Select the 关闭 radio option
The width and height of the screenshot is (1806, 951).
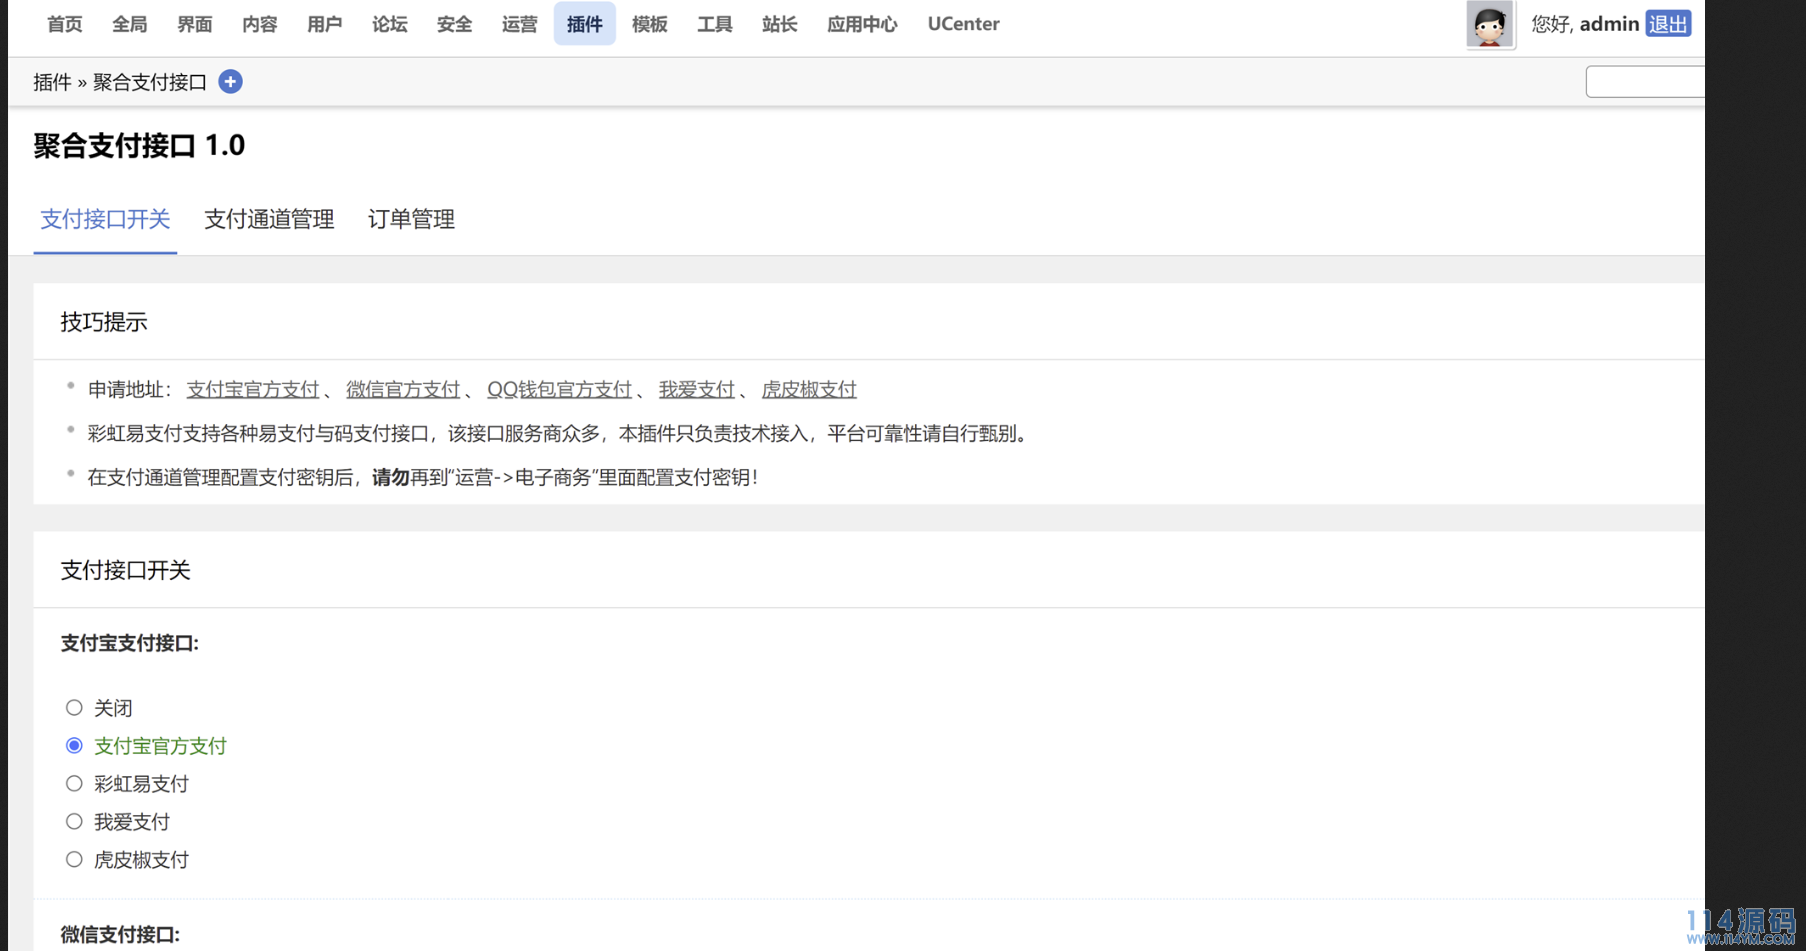74,708
